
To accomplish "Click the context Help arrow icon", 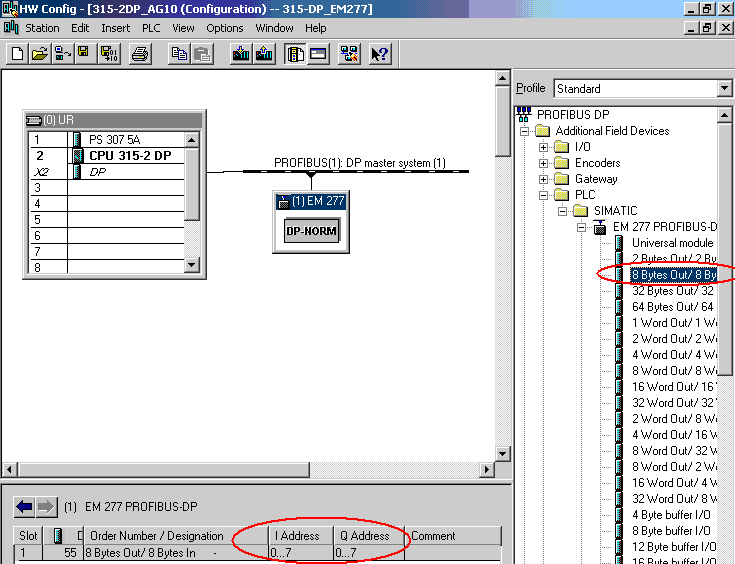I will pos(379,54).
